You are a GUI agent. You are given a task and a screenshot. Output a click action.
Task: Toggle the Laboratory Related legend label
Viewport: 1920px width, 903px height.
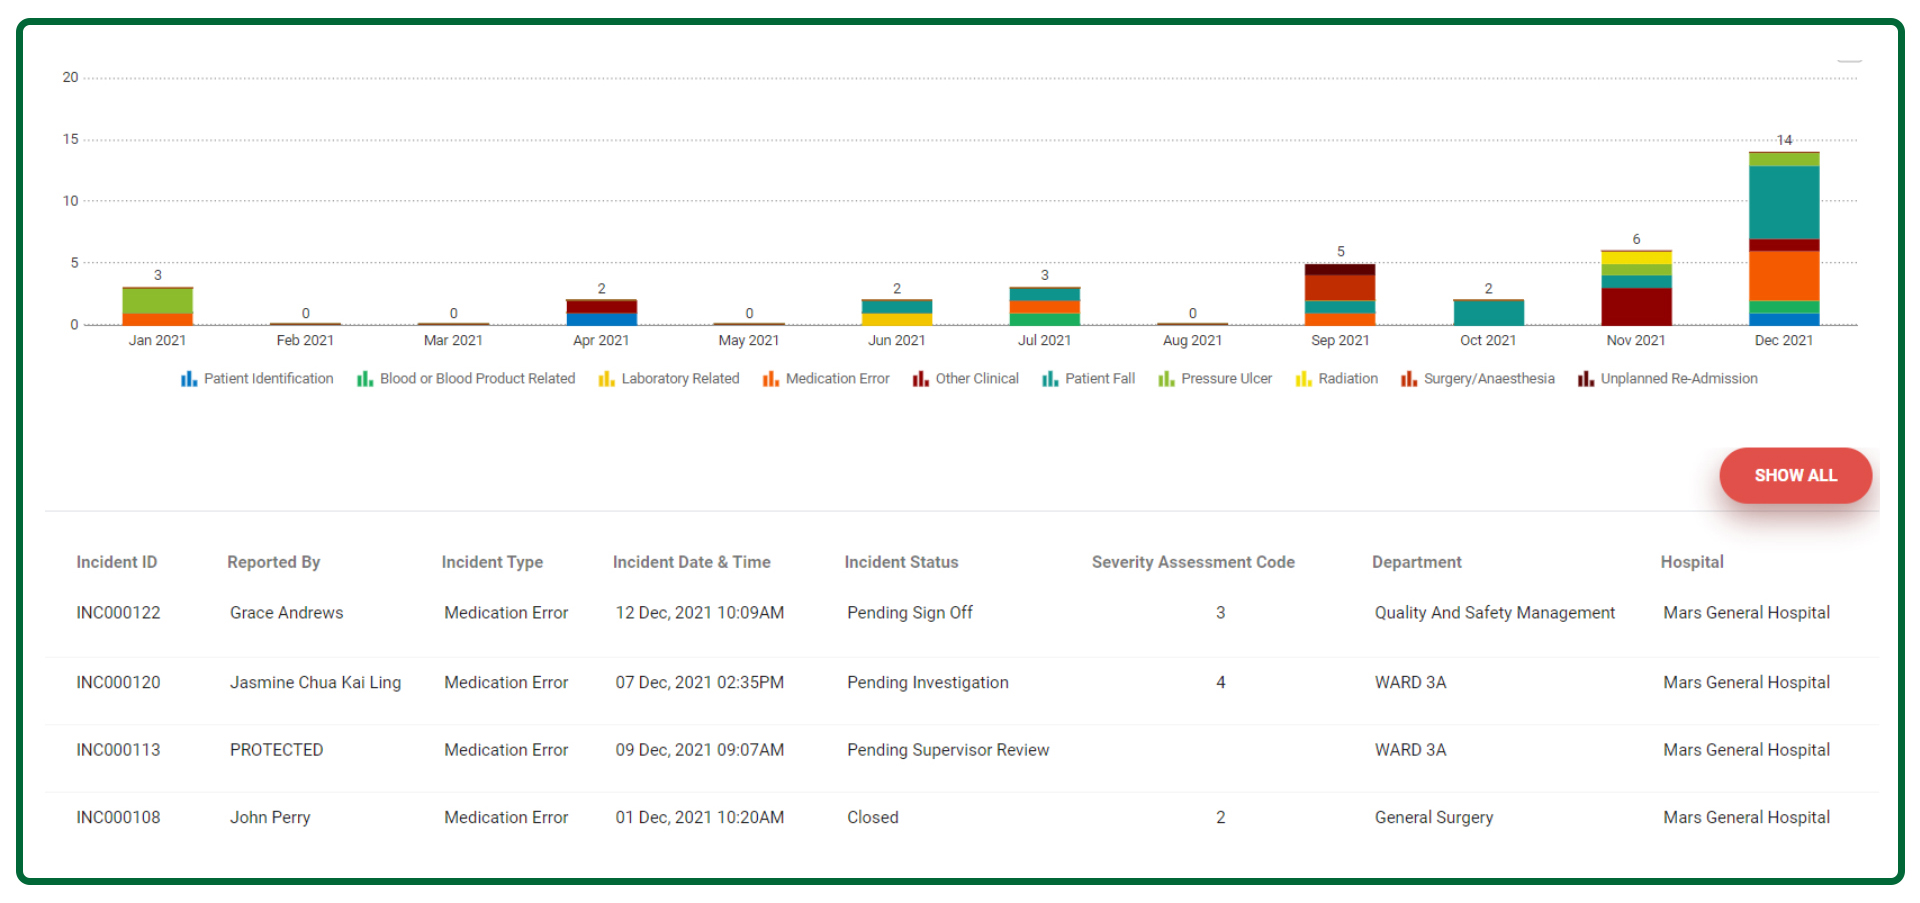pyautogui.click(x=680, y=379)
